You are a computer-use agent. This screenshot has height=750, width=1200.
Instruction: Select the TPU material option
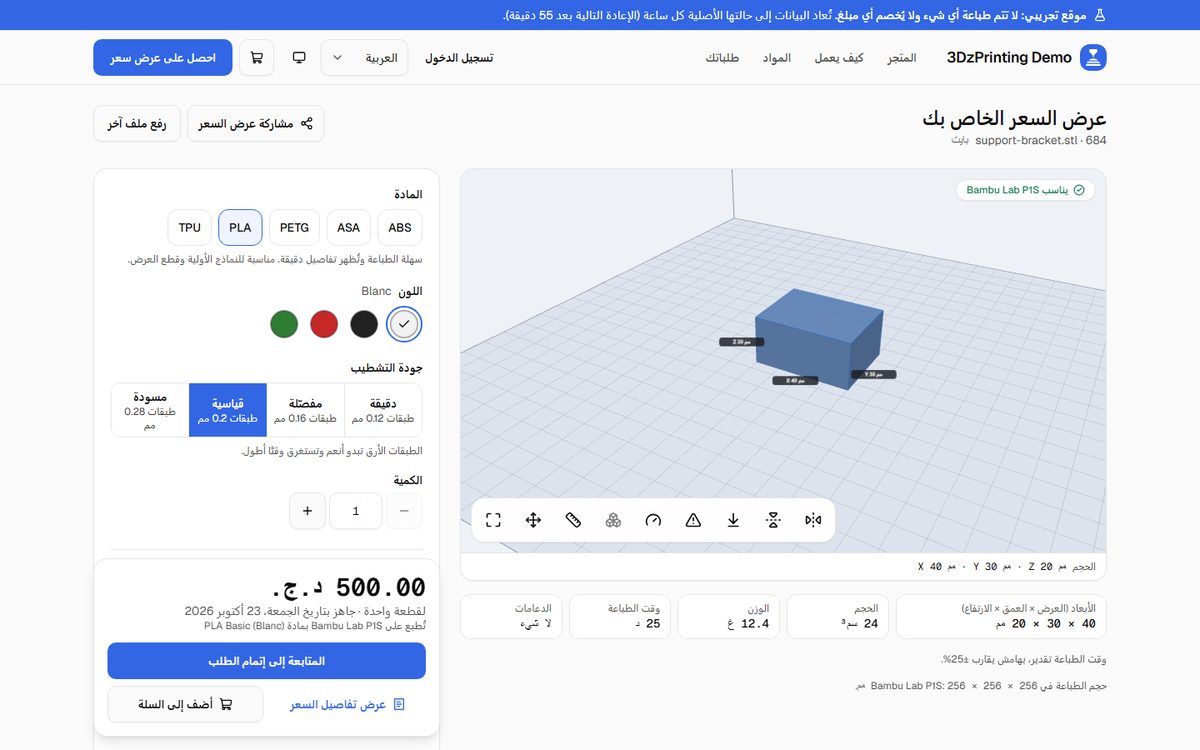190,227
